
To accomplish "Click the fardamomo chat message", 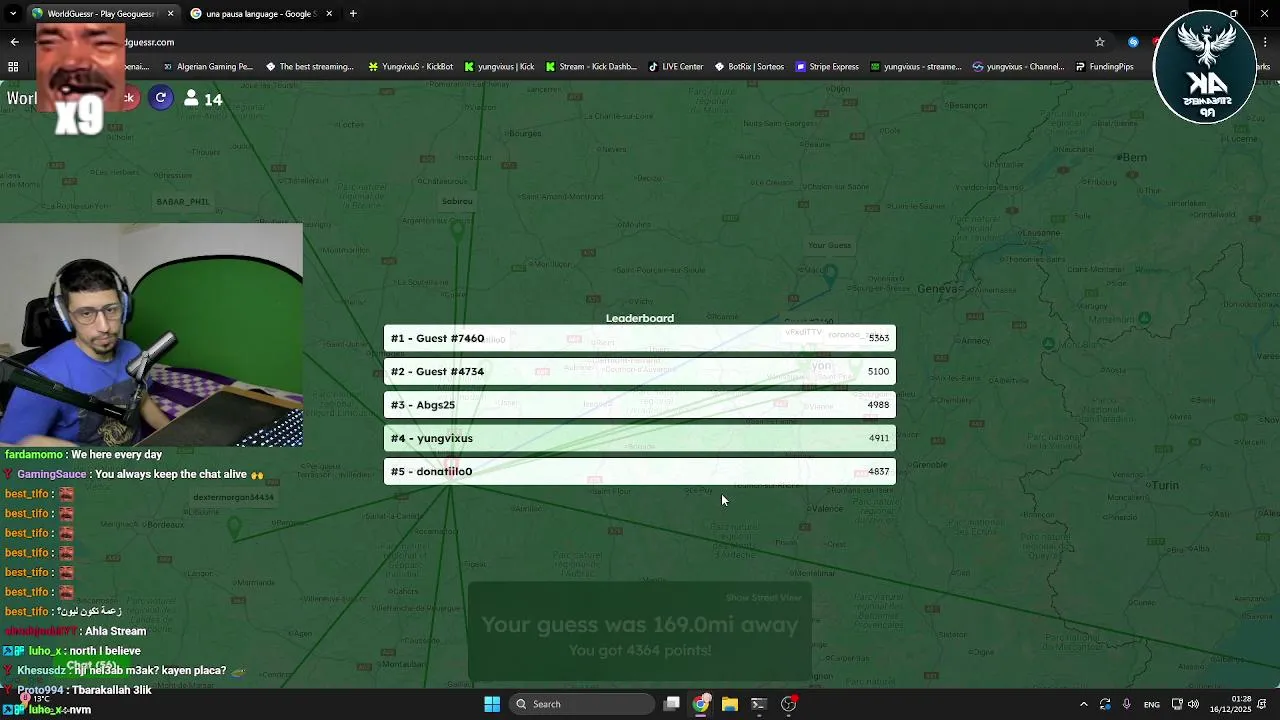I will pos(83,455).
